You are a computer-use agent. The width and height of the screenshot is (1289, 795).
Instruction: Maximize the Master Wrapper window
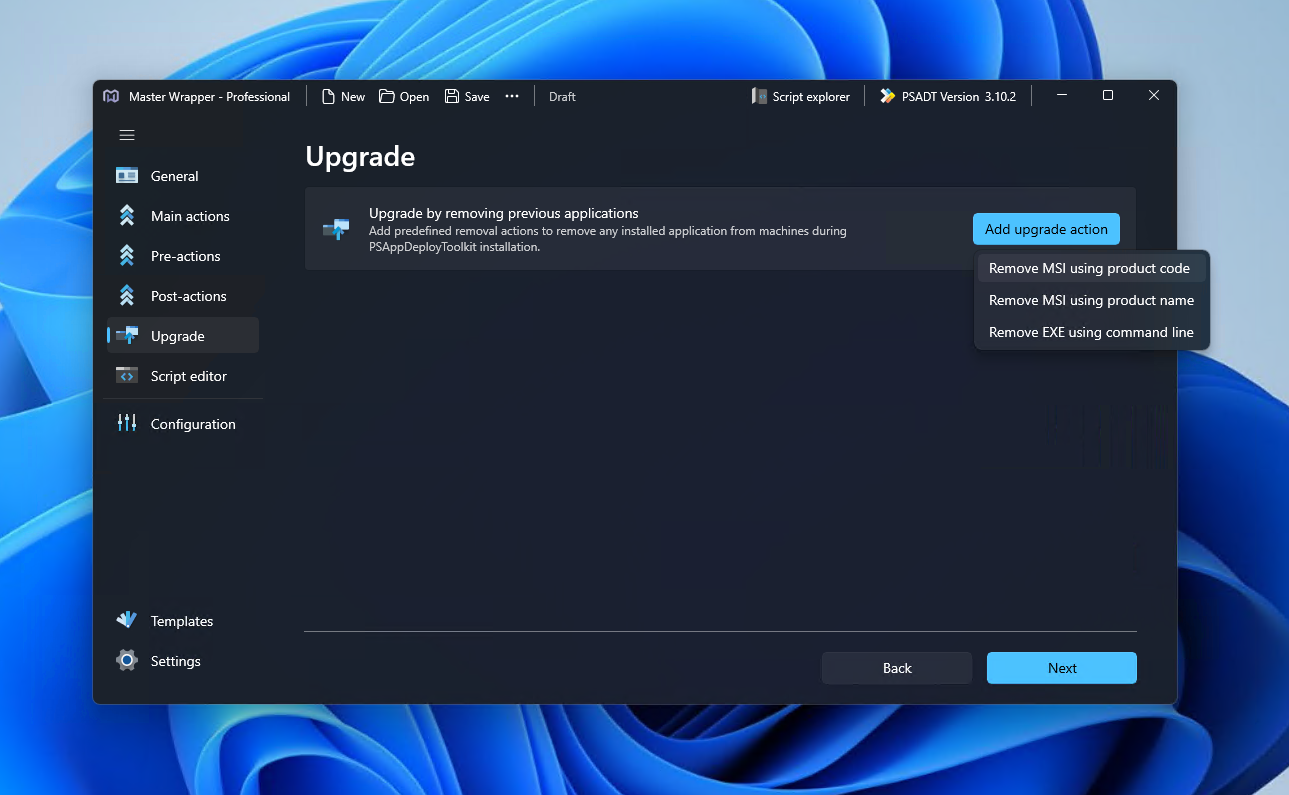click(1108, 95)
